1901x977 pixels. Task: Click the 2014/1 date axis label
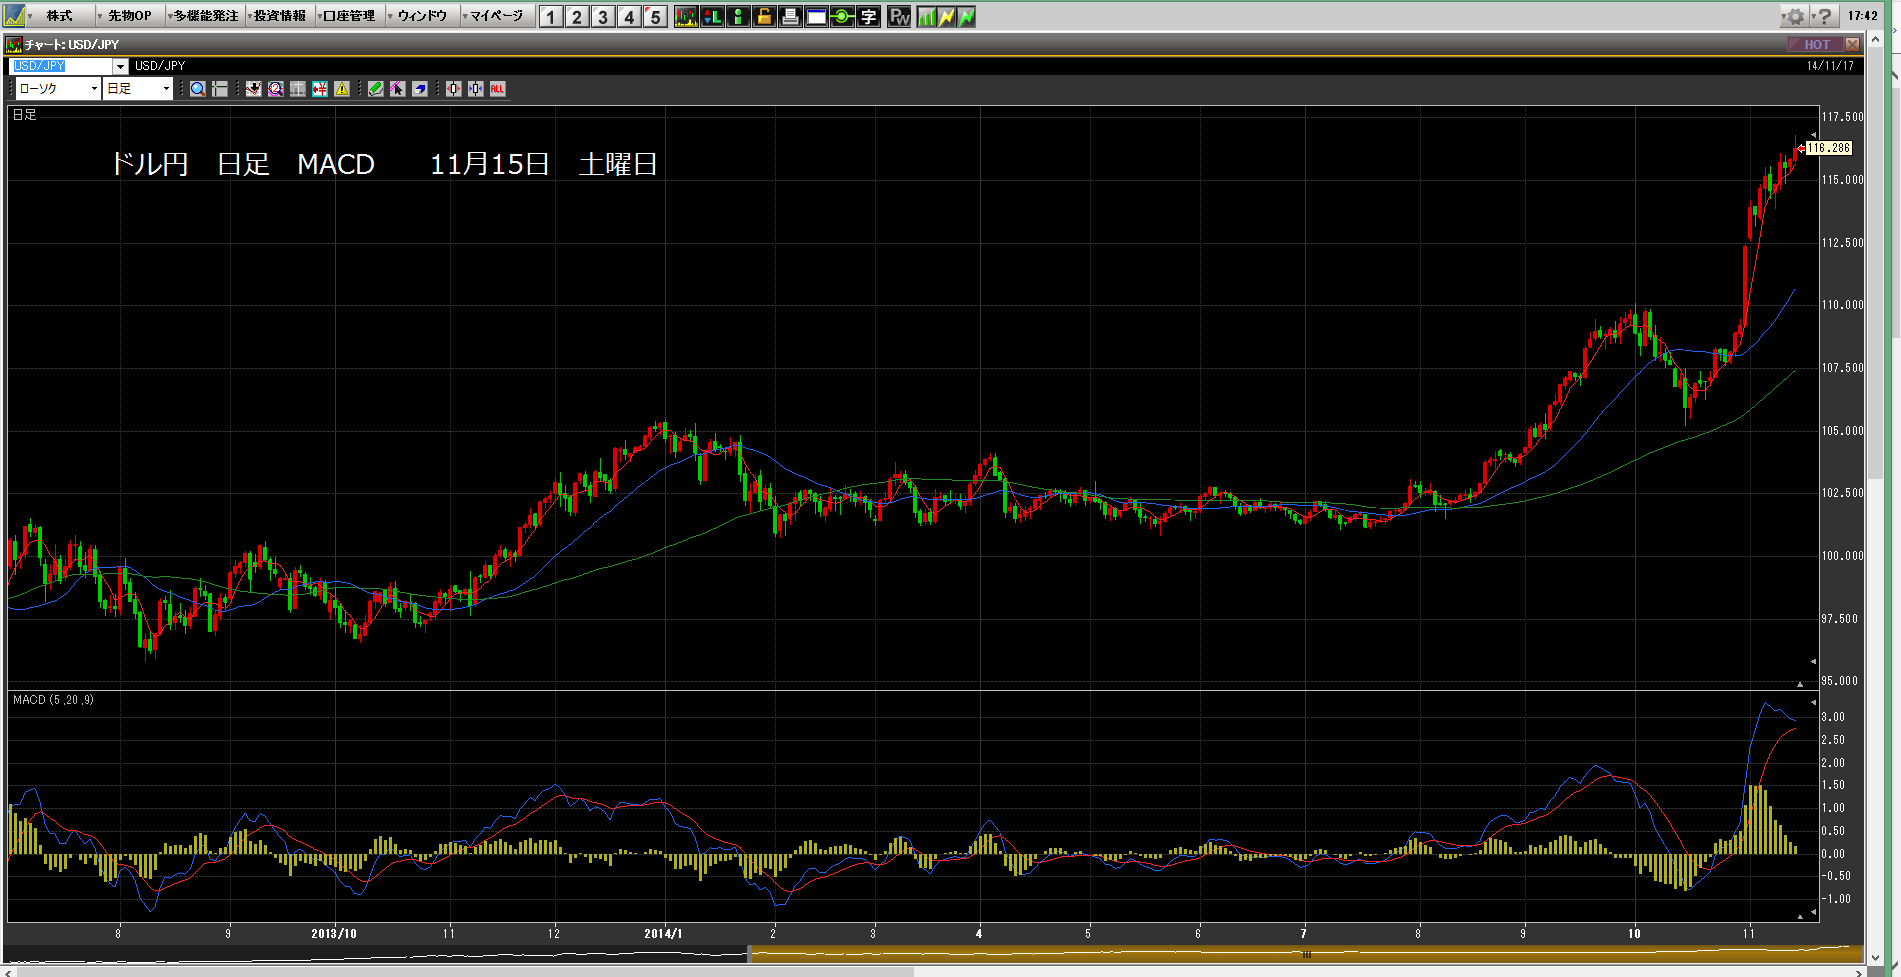[x=663, y=934]
